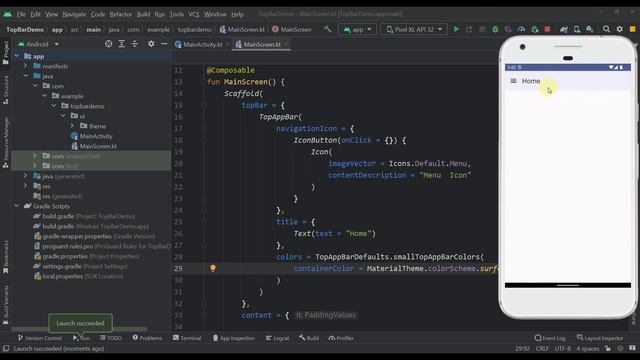Expand the manifests folder
The width and height of the screenshot is (640, 360).
pos(25,66)
